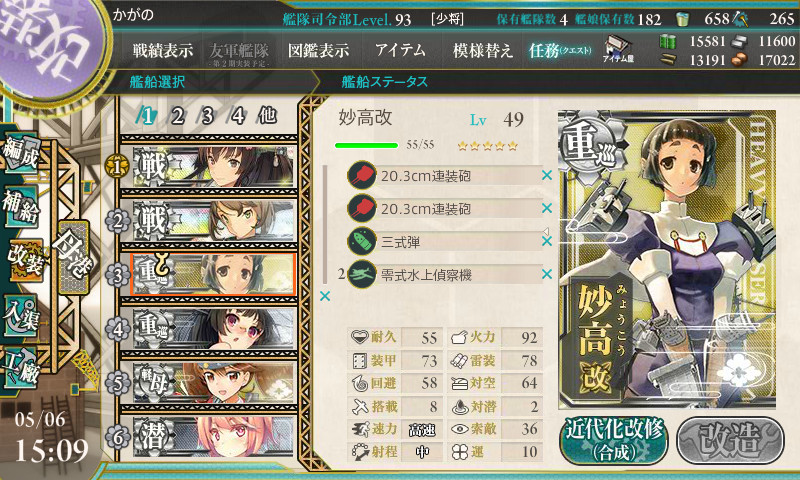
Task: Click the 零式水上偵察機 seaplane icon
Action: coord(362,274)
